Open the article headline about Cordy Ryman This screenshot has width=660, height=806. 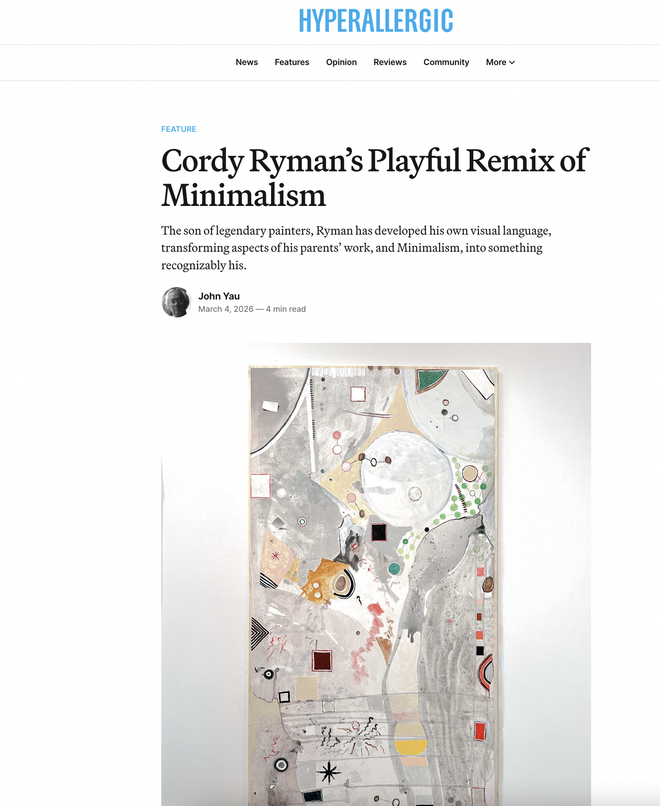(x=376, y=176)
